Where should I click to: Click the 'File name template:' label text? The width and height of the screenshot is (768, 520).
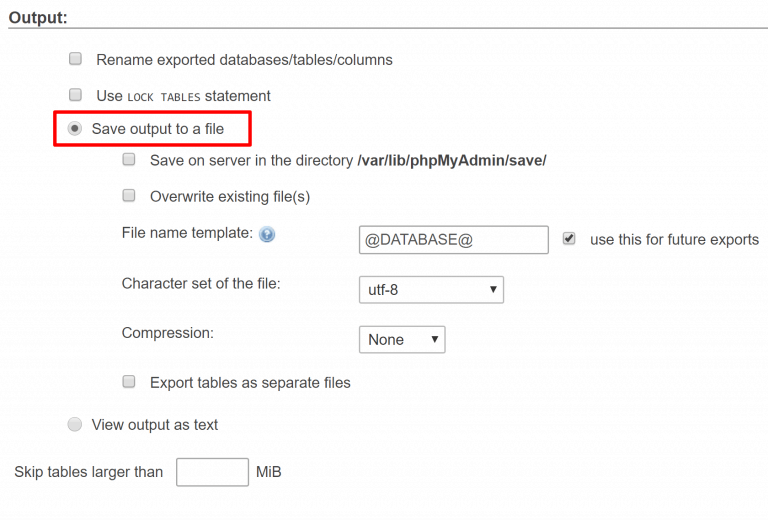pyautogui.click(x=187, y=233)
